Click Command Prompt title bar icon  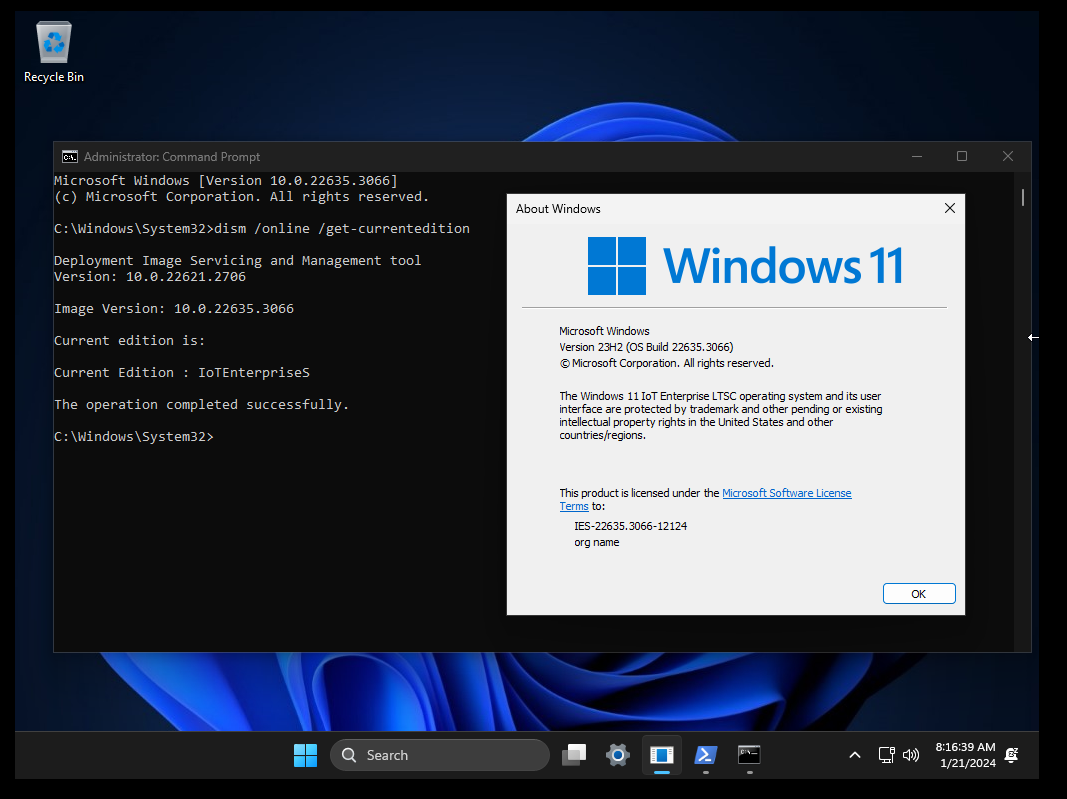point(69,157)
